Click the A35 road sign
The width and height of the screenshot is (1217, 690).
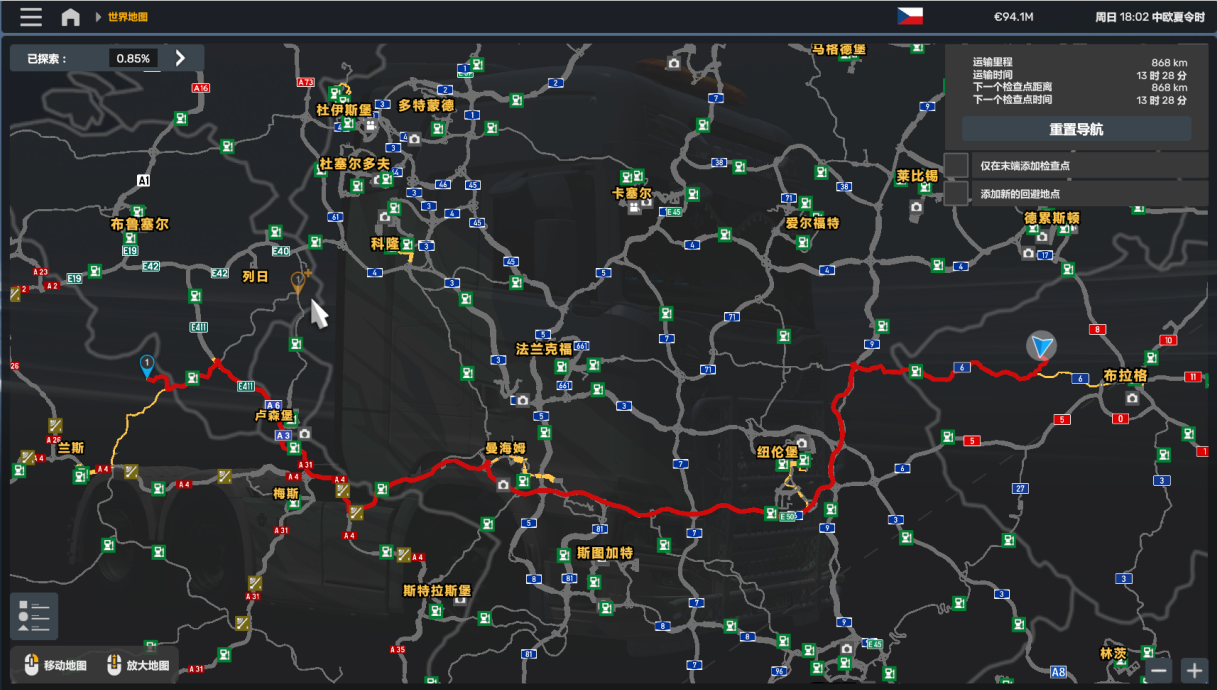click(x=398, y=649)
